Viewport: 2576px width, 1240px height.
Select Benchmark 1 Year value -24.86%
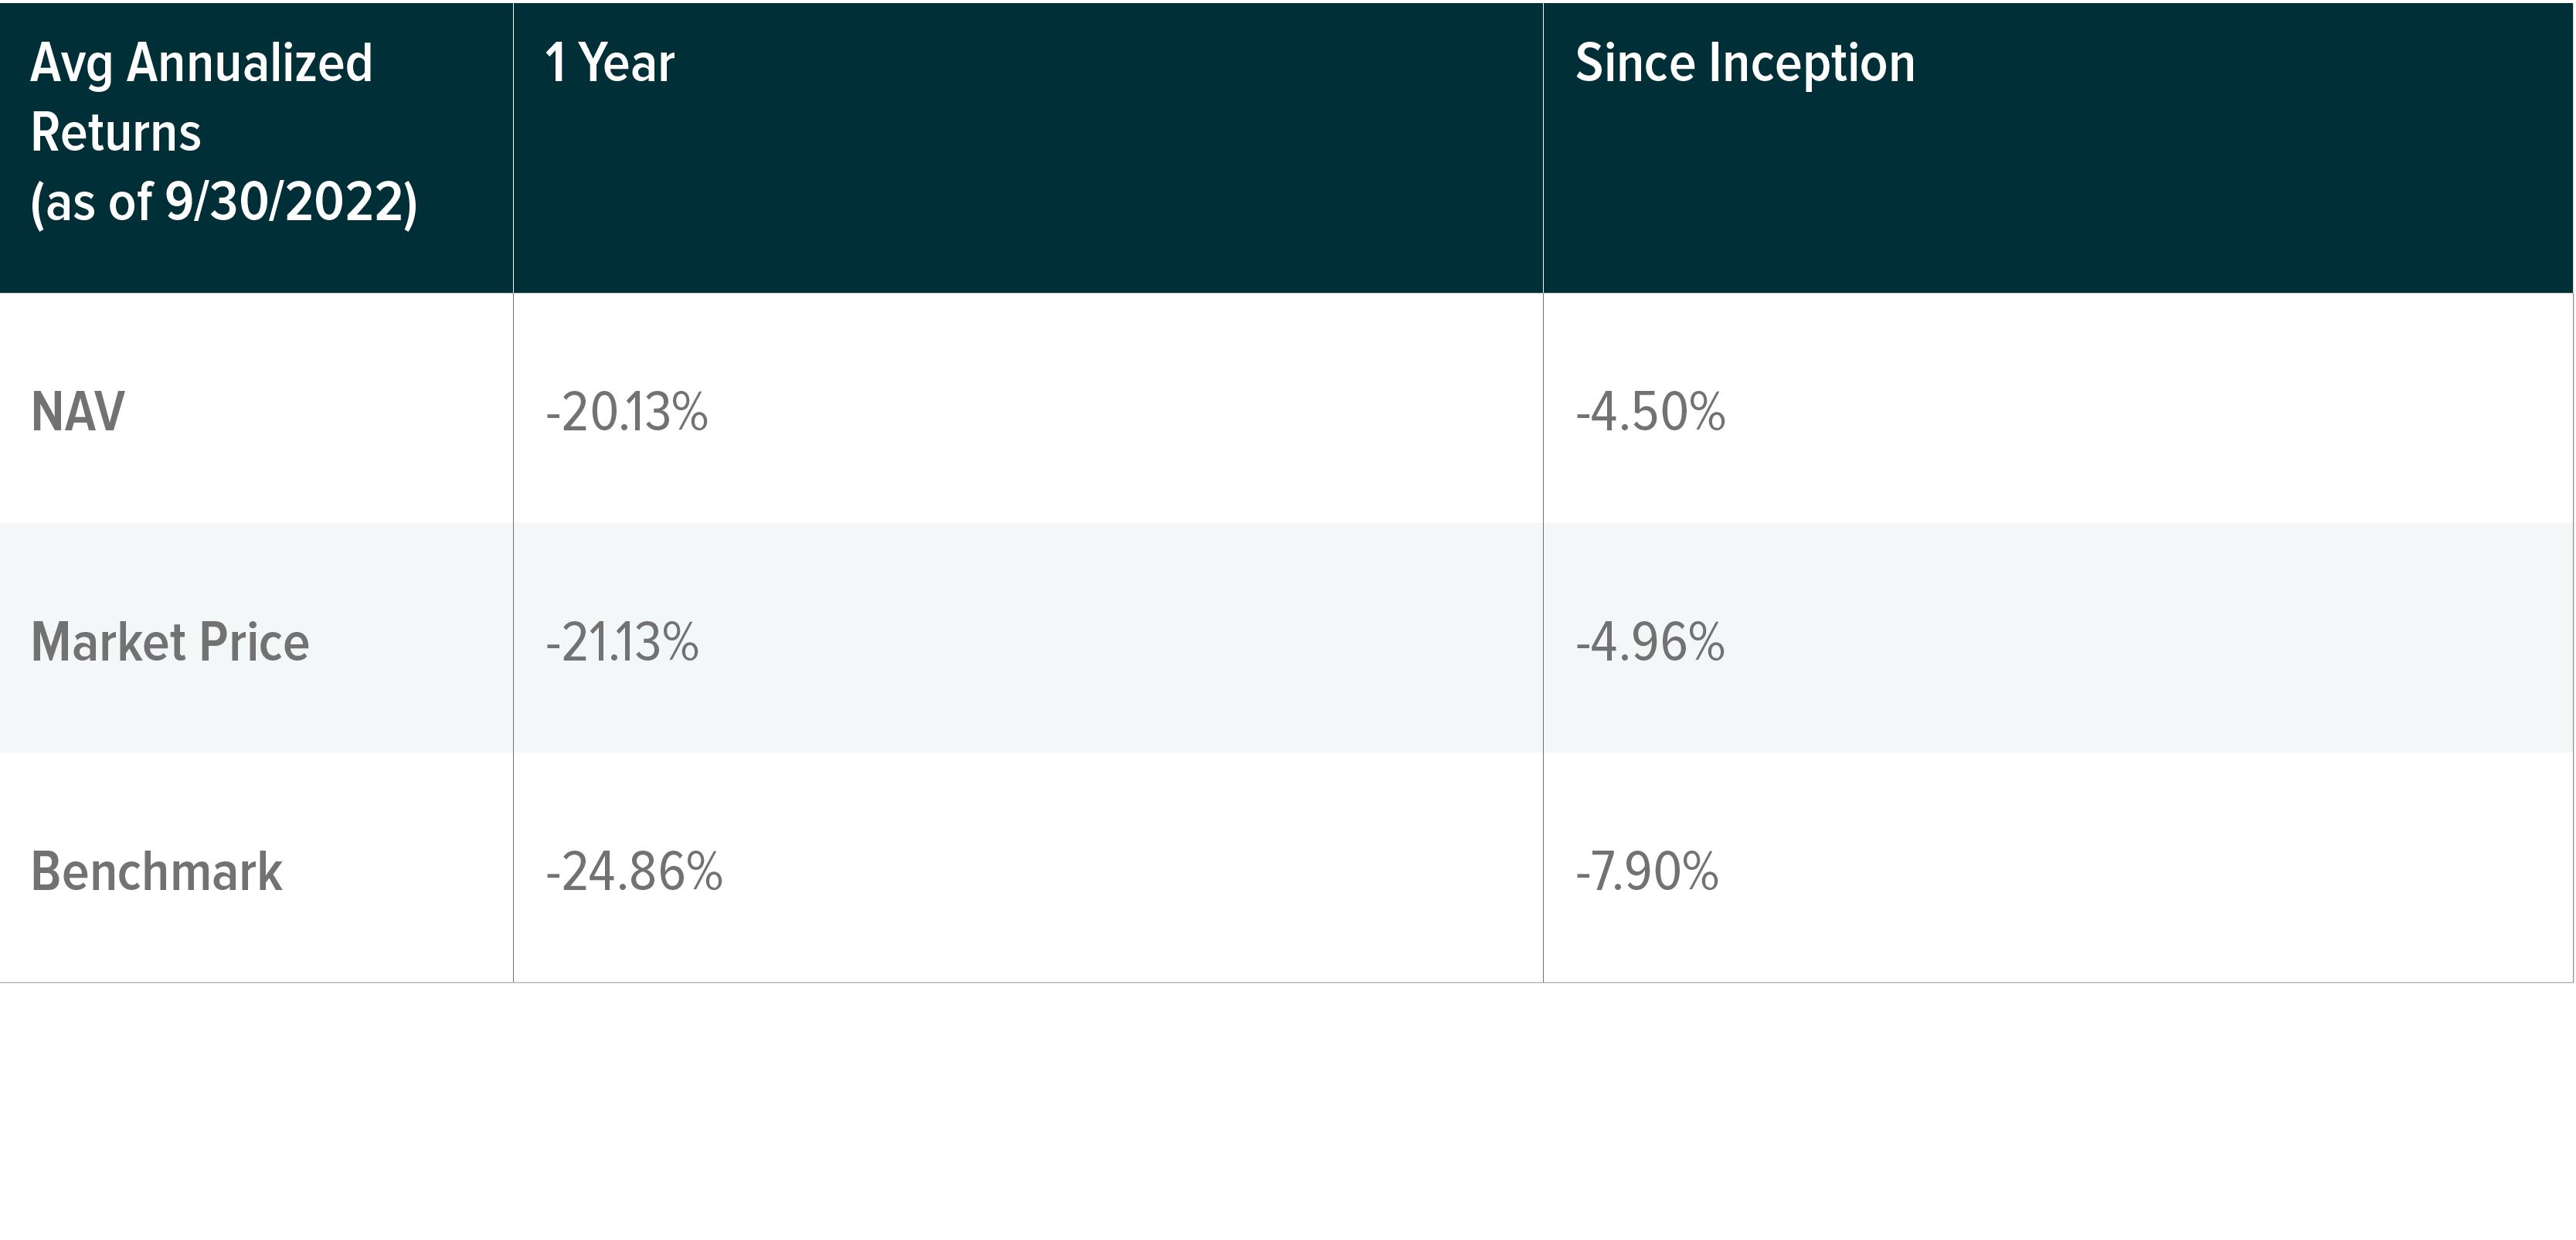point(633,871)
